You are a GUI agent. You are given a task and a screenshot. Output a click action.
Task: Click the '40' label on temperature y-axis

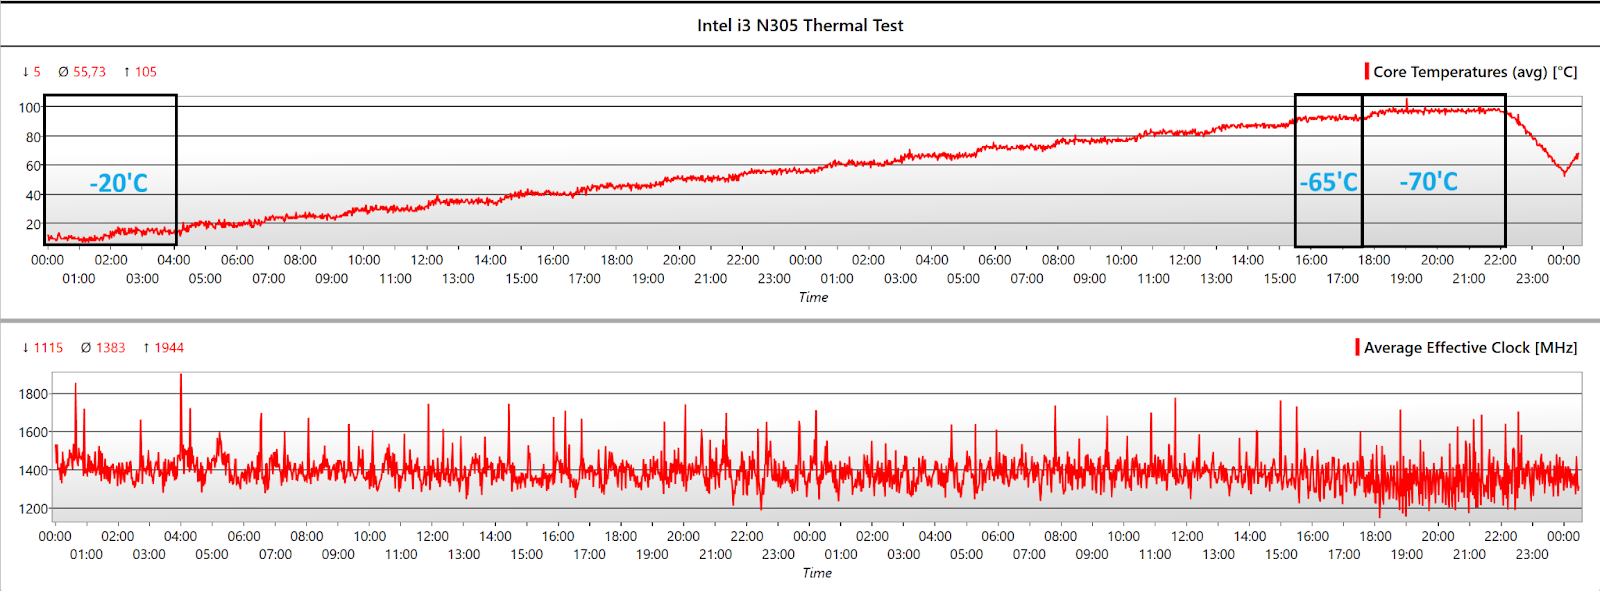coord(34,195)
